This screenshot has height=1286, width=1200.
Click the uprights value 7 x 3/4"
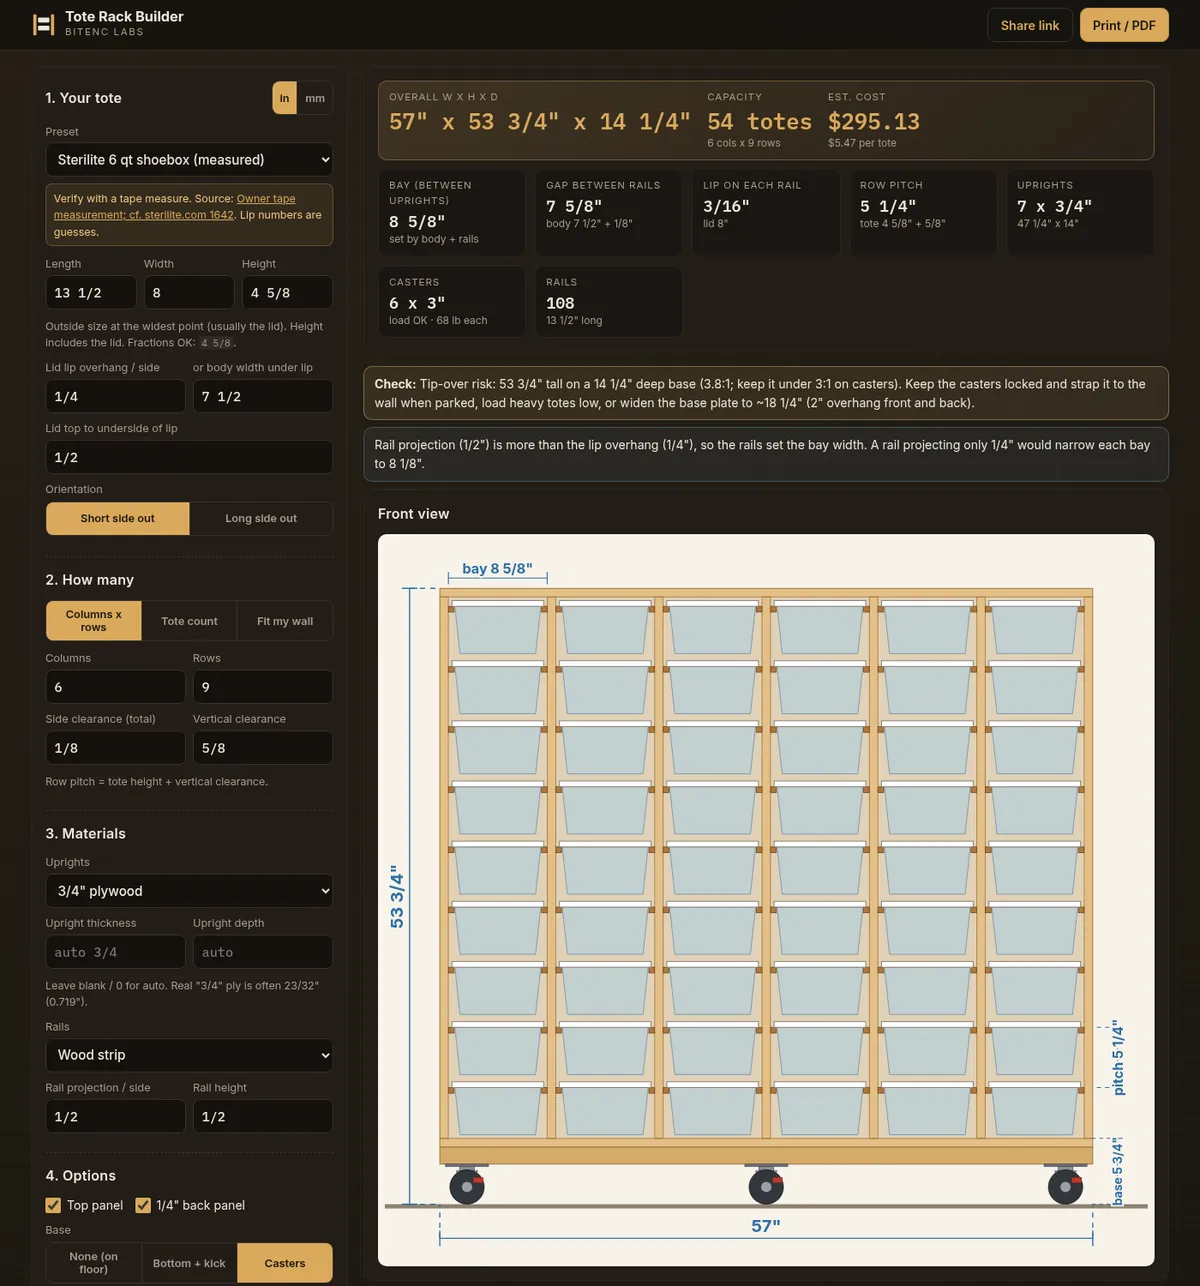tap(1054, 206)
